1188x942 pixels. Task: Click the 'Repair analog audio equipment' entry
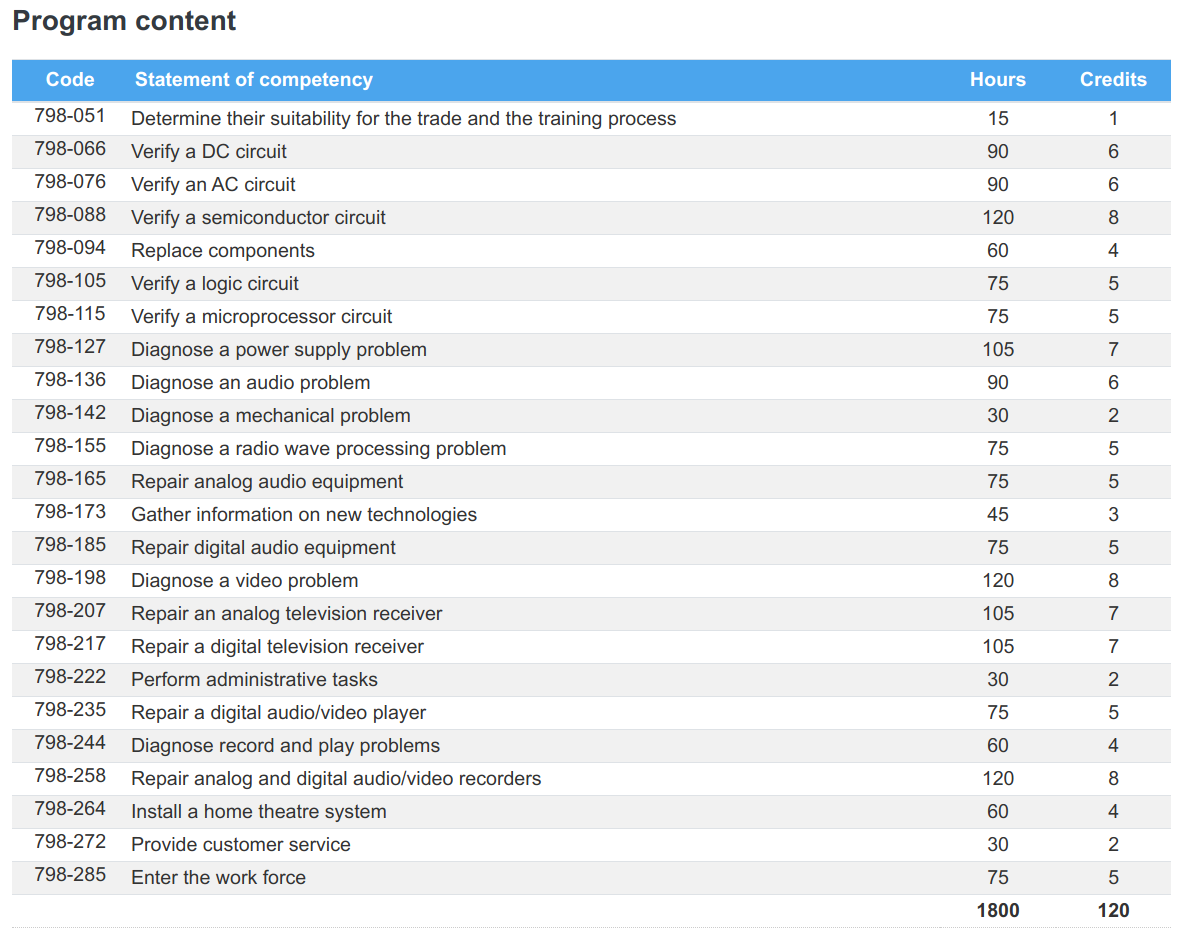pos(267,482)
